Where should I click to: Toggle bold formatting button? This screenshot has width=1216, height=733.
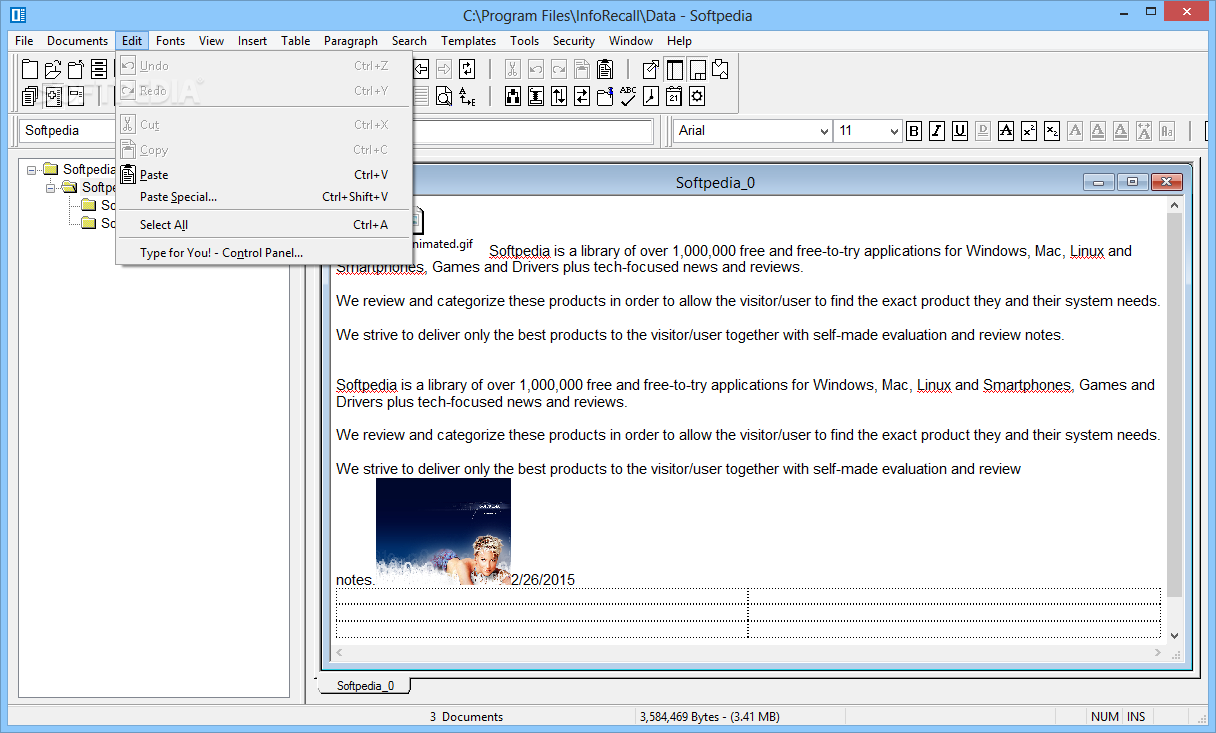(x=913, y=130)
